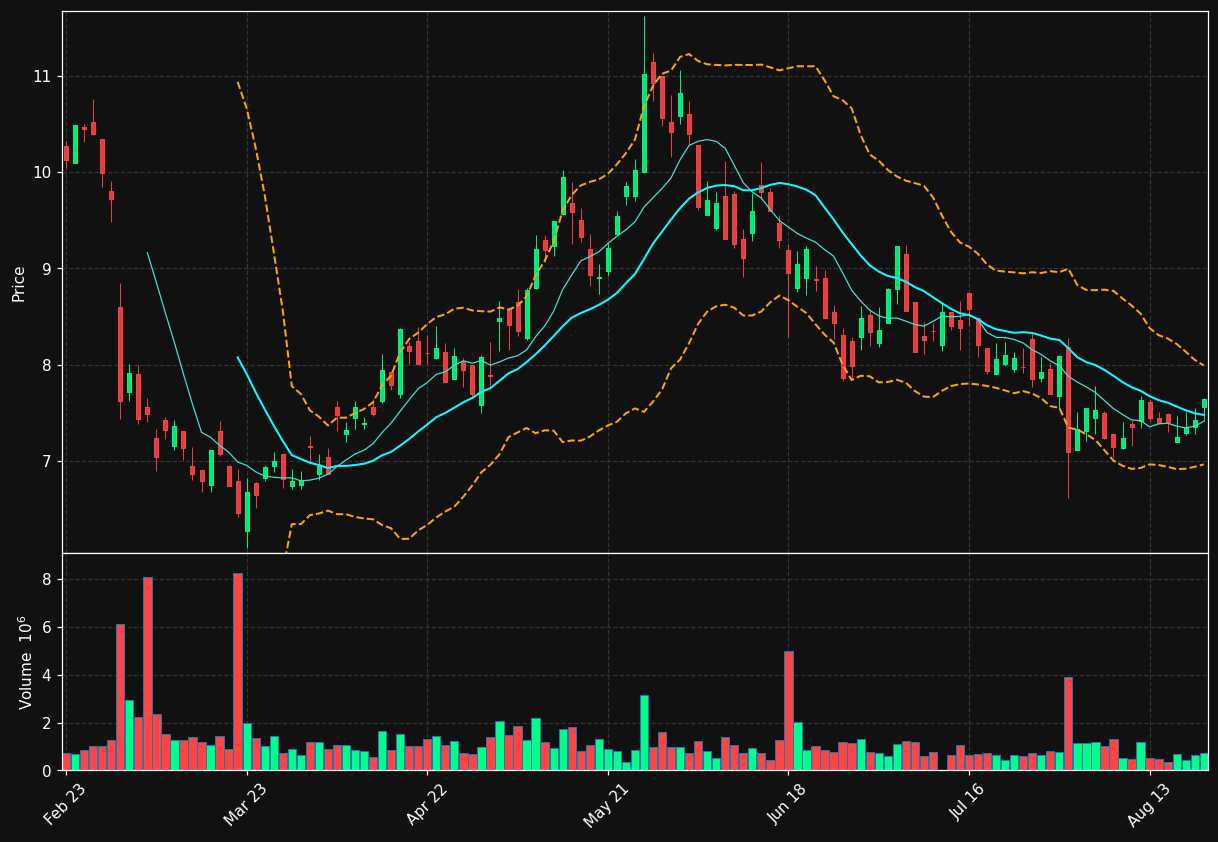The height and width of the screenshot is (842, 1218).
Task: Click the tallest green candlestick at the late-May peak
Action: coord(644,123)
